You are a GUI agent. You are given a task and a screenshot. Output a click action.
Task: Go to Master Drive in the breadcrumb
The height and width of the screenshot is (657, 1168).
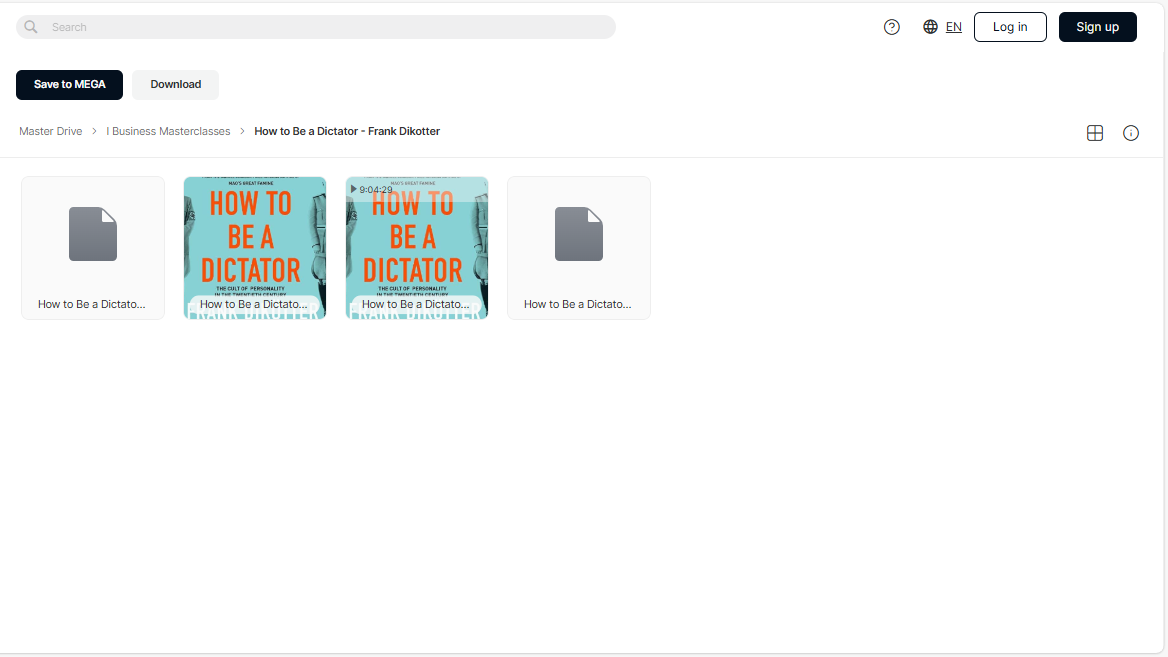tap(51, 131)
